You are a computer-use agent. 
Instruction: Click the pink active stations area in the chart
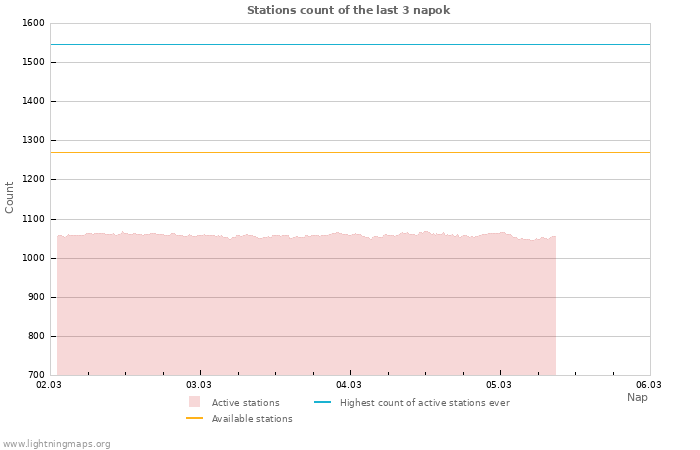tap(300, 310)
